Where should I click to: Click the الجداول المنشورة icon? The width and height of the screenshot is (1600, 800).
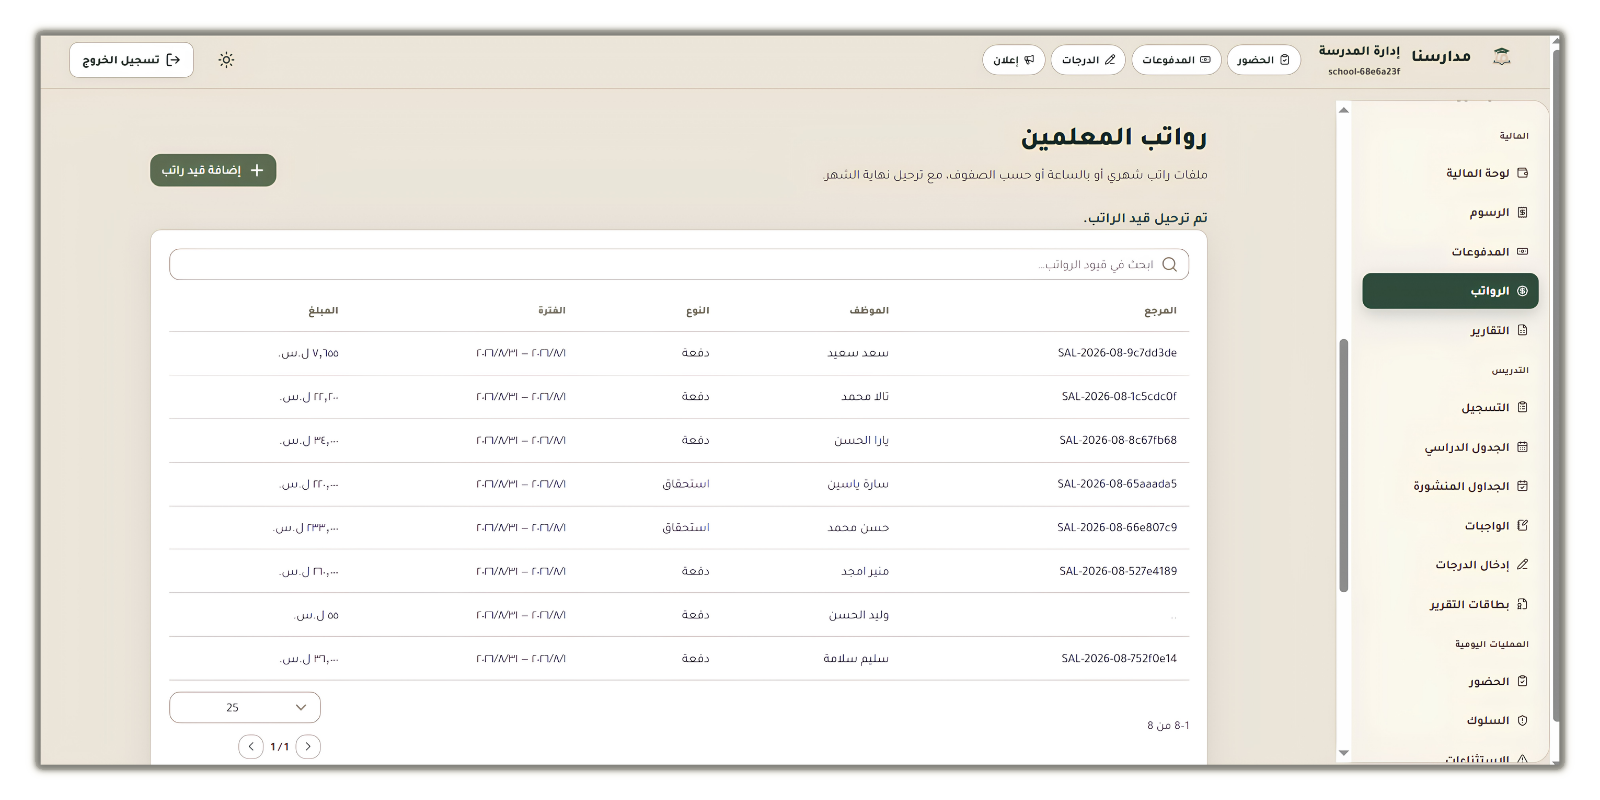pos(1523,486)
